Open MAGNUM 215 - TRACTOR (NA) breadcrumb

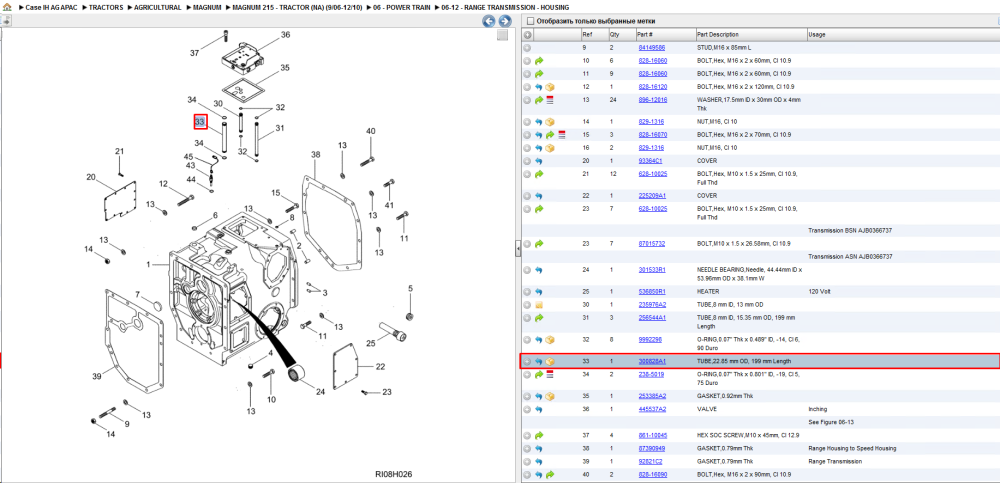click(x=298, y=7)
